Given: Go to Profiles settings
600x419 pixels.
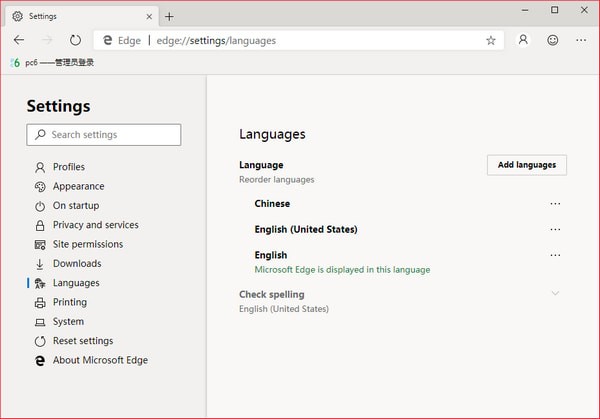Looking at the screenshot, I should click(68, 167).
